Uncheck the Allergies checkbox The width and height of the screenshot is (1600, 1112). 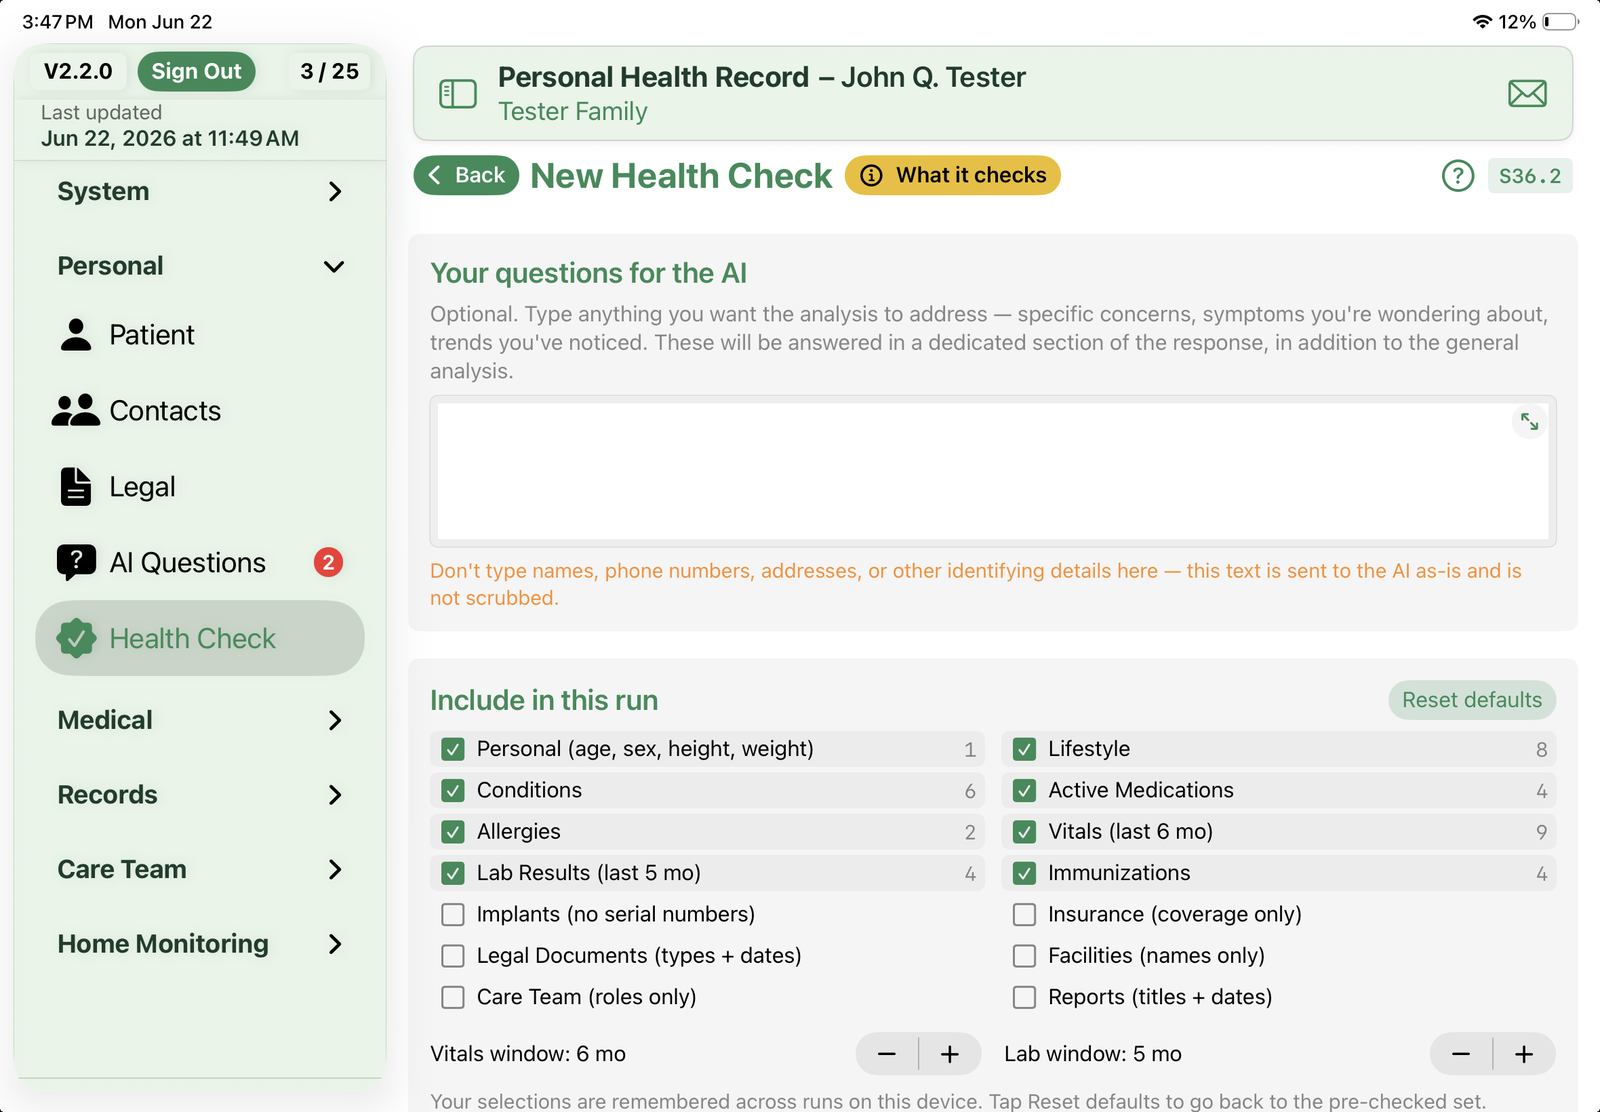453,832
